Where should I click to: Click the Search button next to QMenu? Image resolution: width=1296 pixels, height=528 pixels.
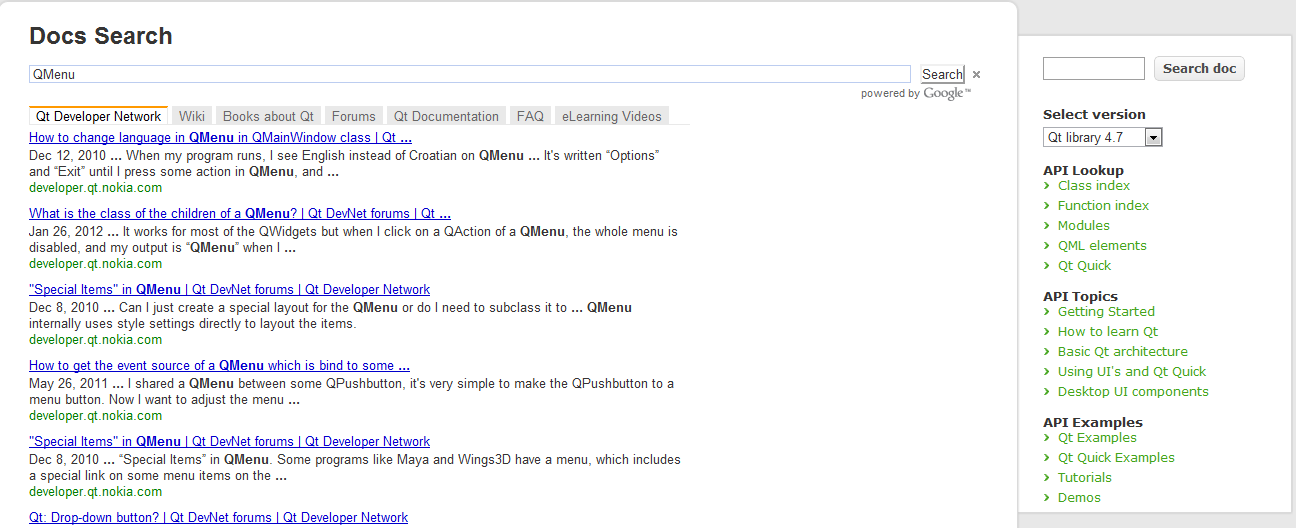tap(942, 74)
